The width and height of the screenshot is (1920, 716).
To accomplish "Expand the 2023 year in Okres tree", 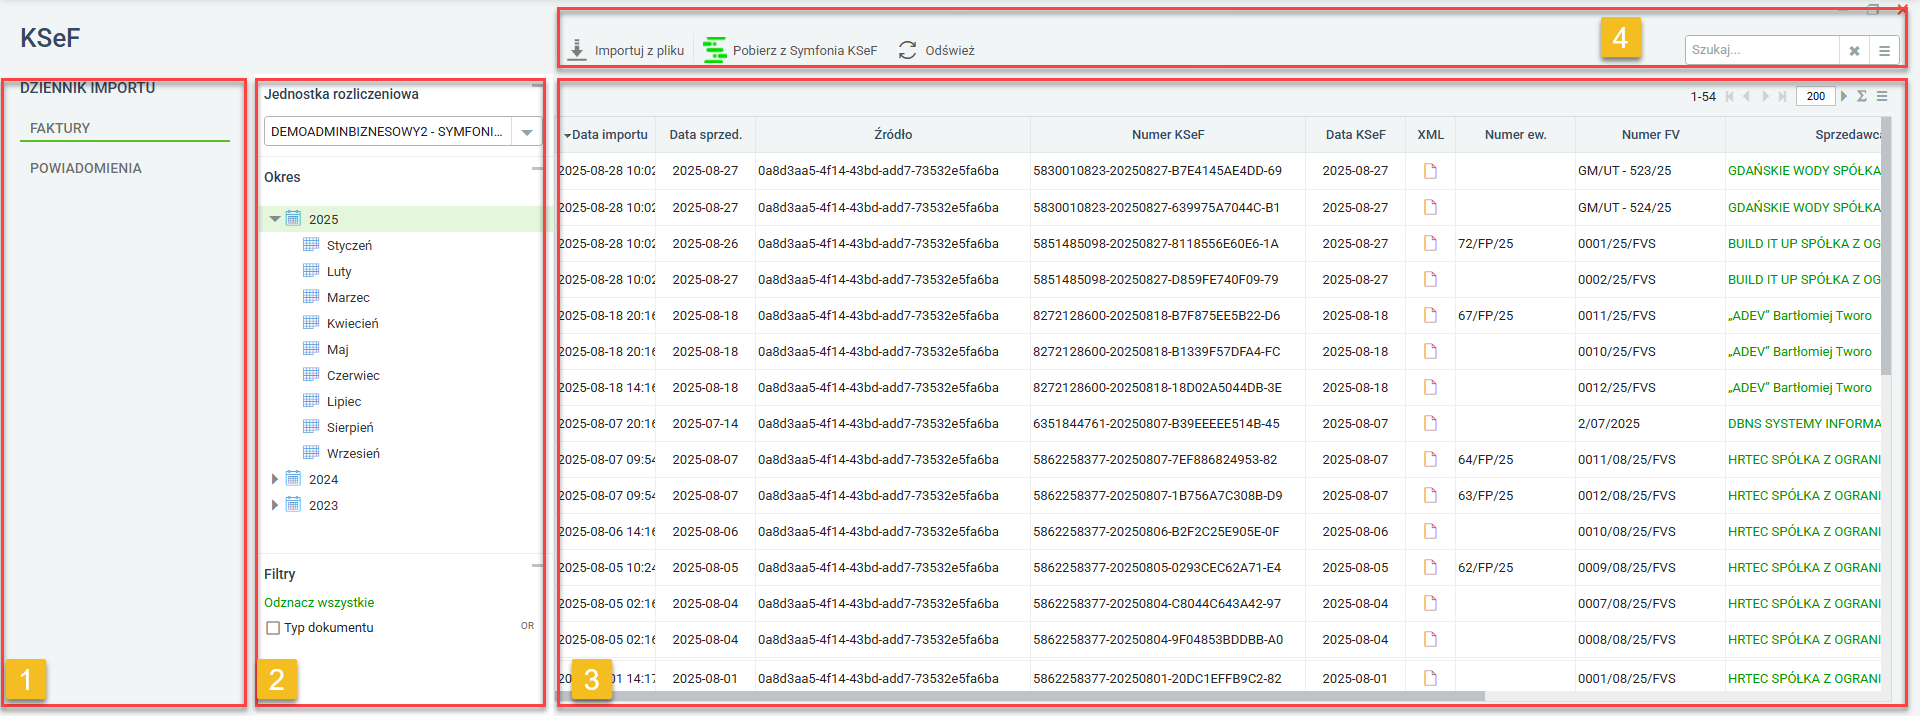I will coord(275,505).
